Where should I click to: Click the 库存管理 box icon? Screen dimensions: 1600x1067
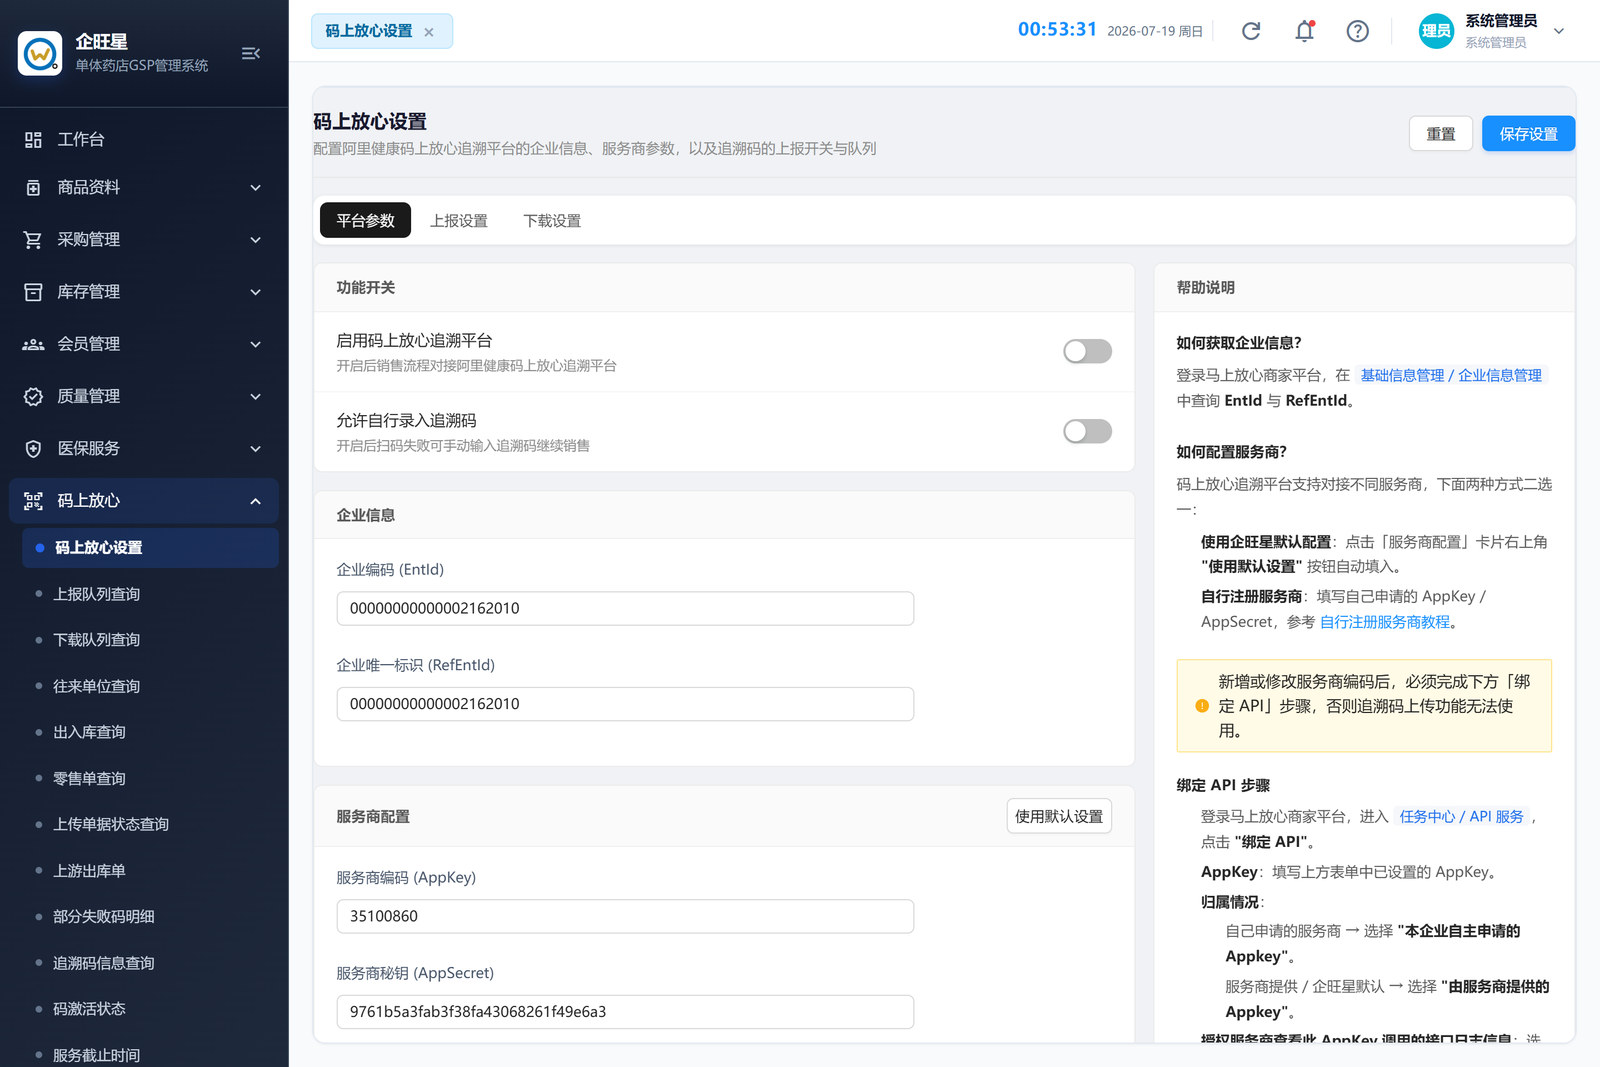coord(33,292)
